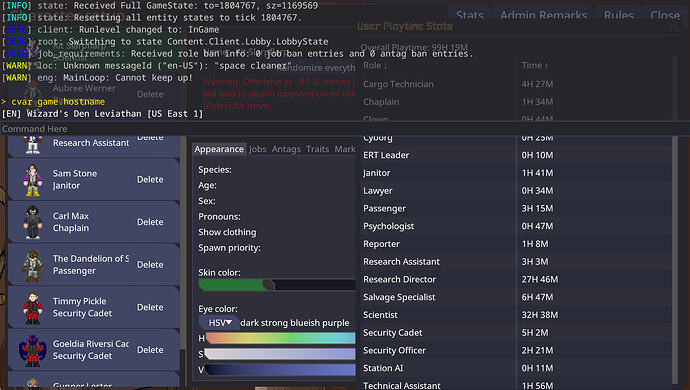Click the Technical Assistant playtime row

[517, 384]
